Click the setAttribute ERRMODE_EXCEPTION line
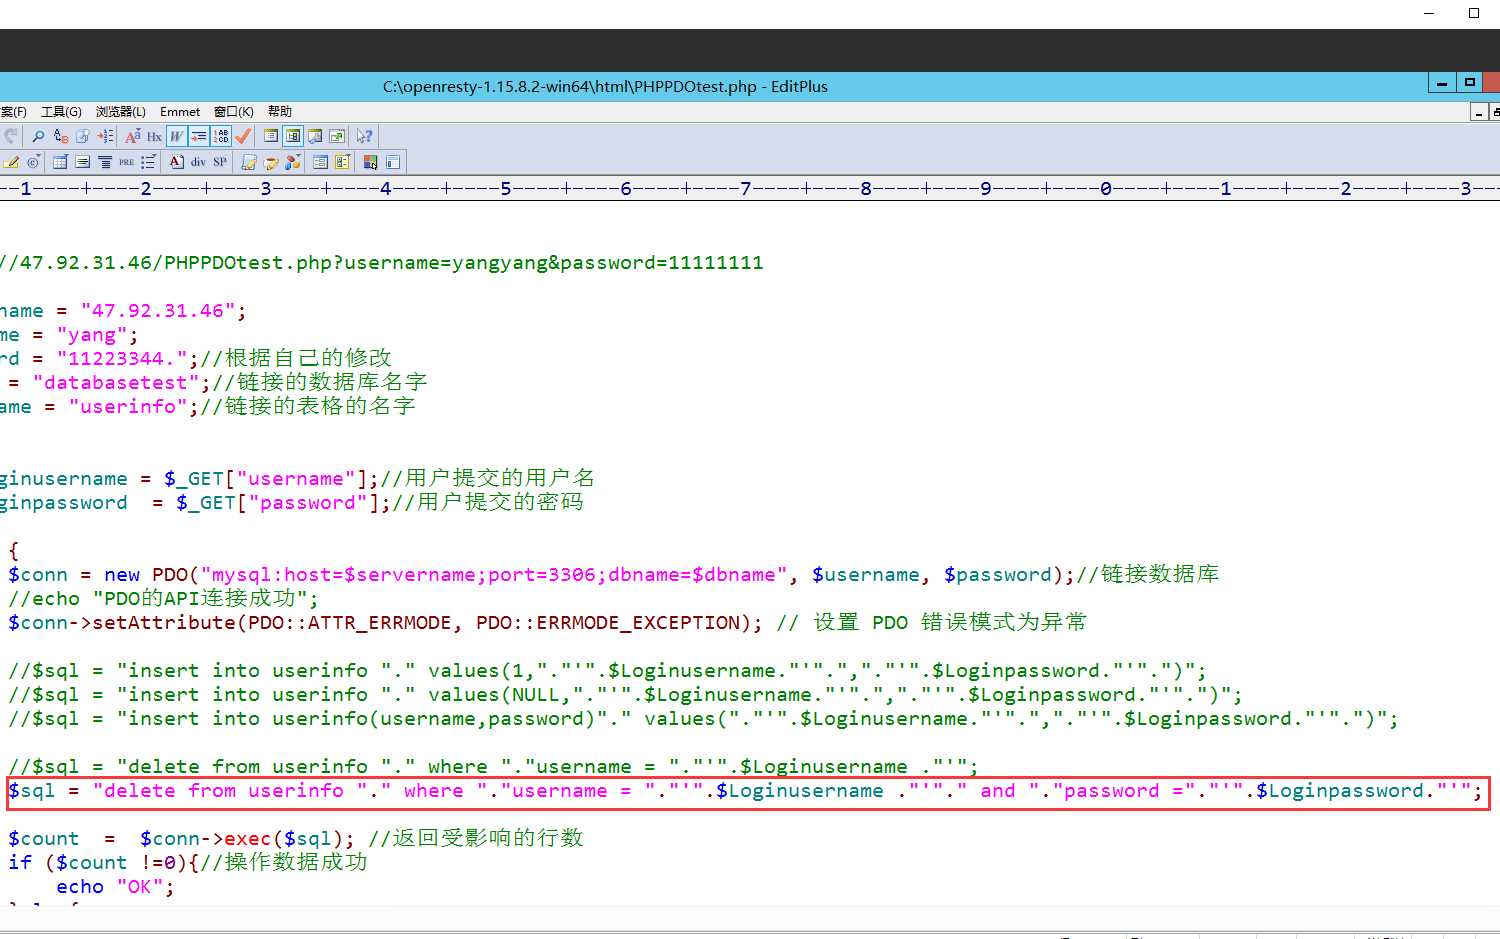The image size is (1500, 939). pos(547,623)
